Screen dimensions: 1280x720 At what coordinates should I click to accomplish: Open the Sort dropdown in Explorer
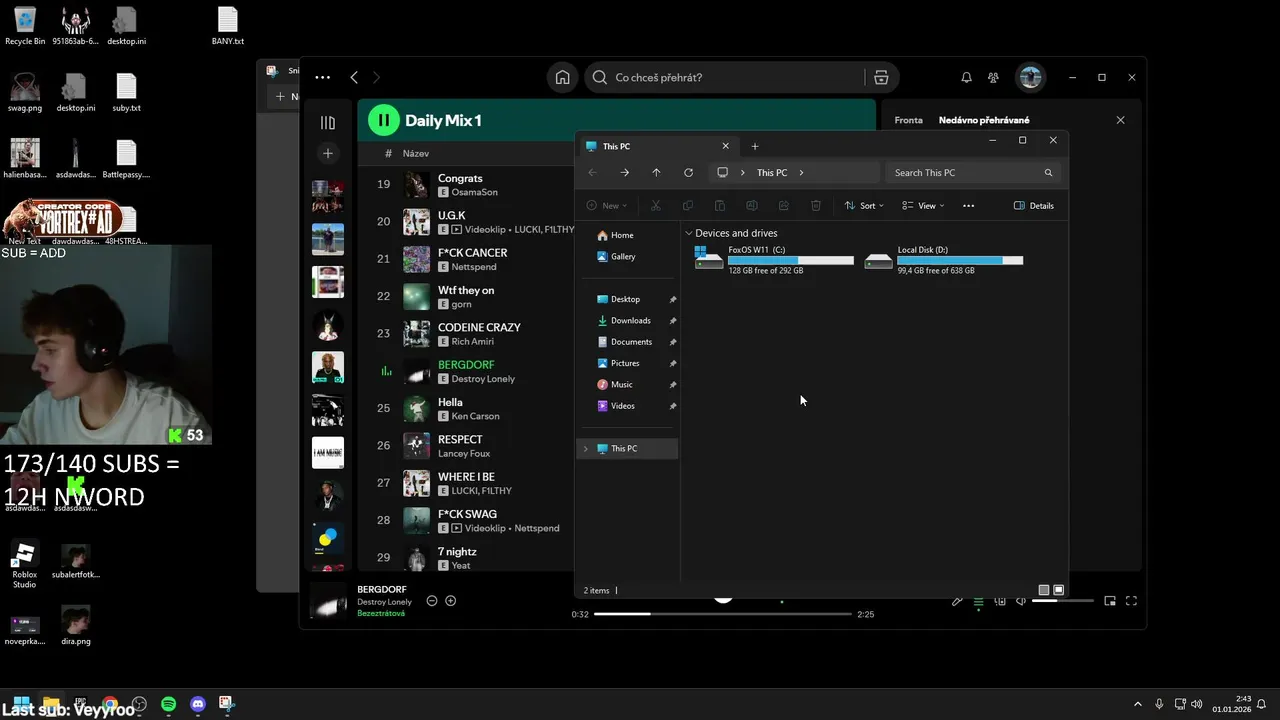pos(864,206)
